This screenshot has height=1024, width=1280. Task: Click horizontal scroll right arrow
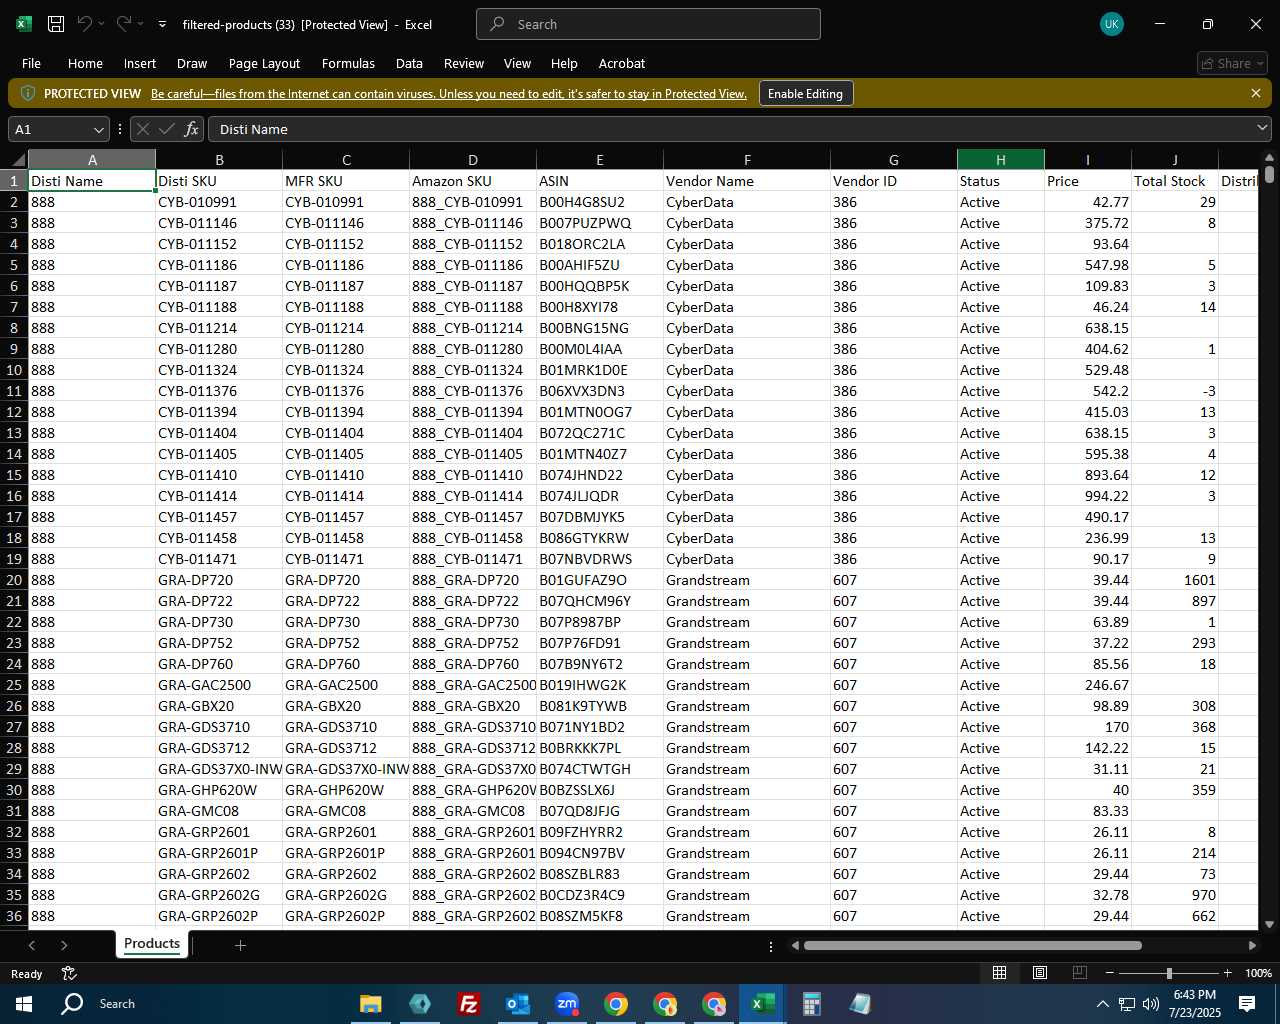(1252, 945)
